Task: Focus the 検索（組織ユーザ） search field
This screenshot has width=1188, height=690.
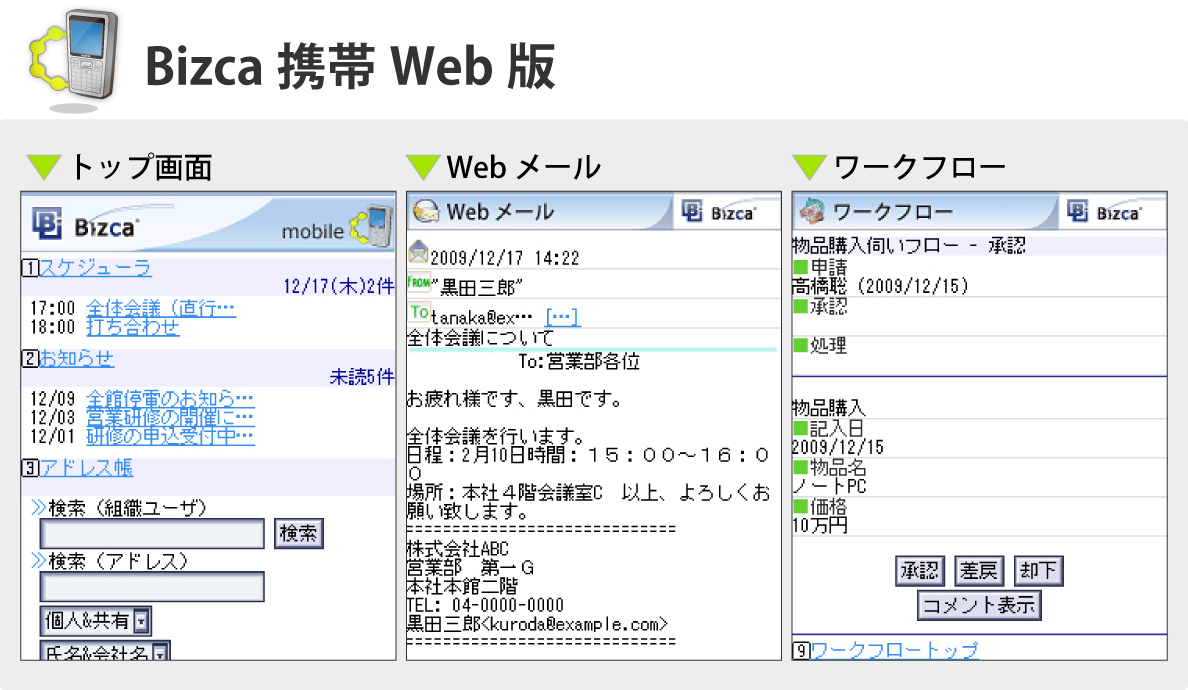Action: [x=152, y=533]
